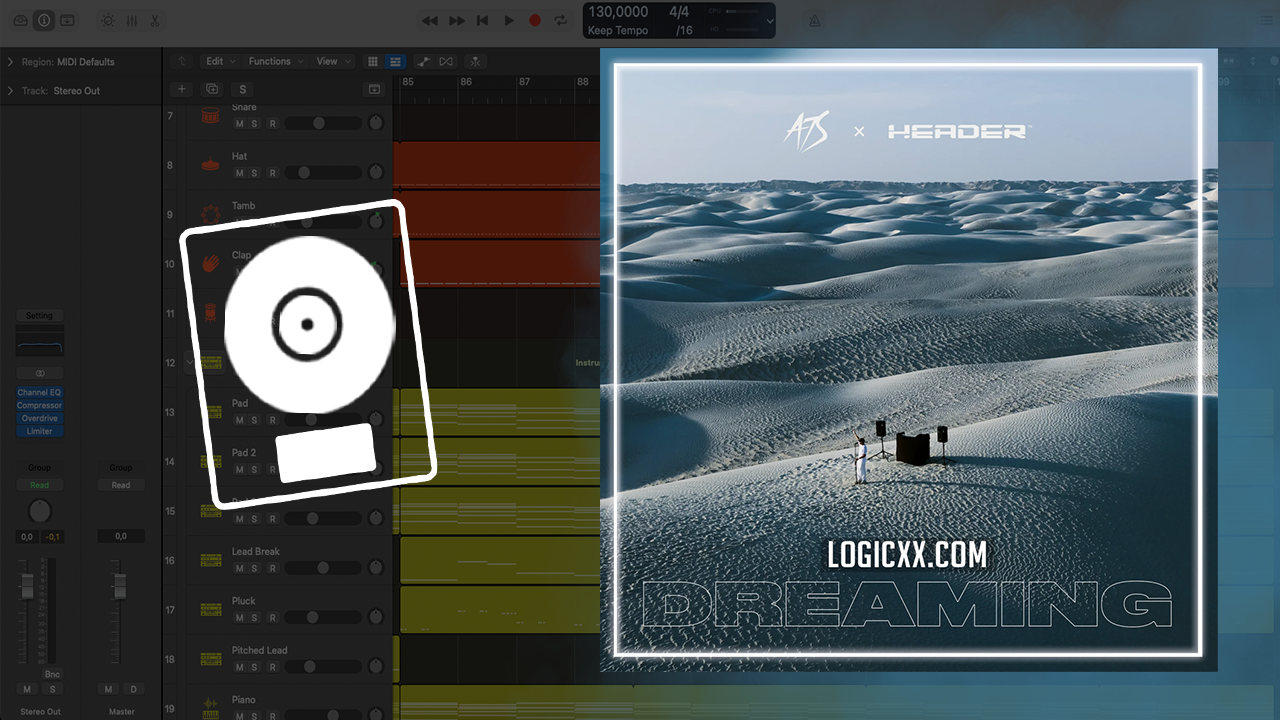Viewport: 1280px width, 720px height.
Task: Open the LCD display mode dropdown arrow
Action: [x=769, y=20]
